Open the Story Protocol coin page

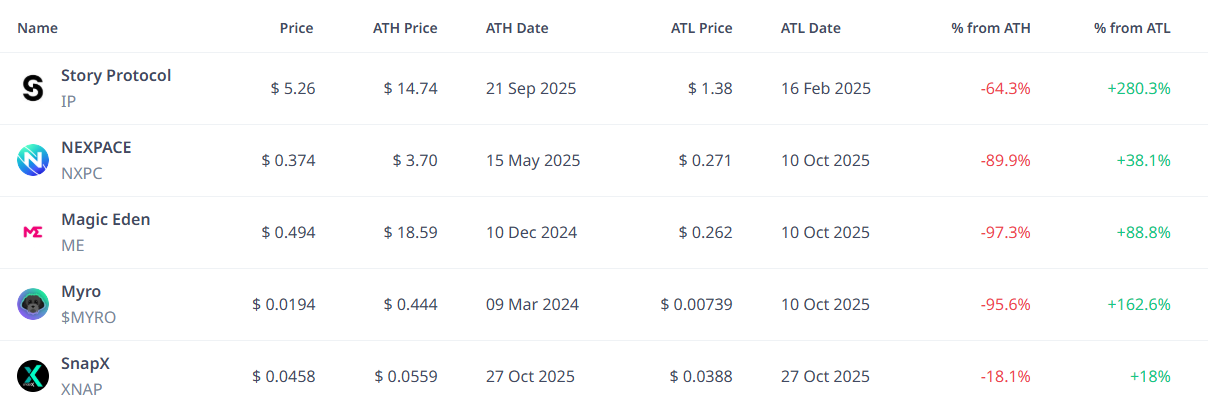pyautogui.click(x=116, y=76)
